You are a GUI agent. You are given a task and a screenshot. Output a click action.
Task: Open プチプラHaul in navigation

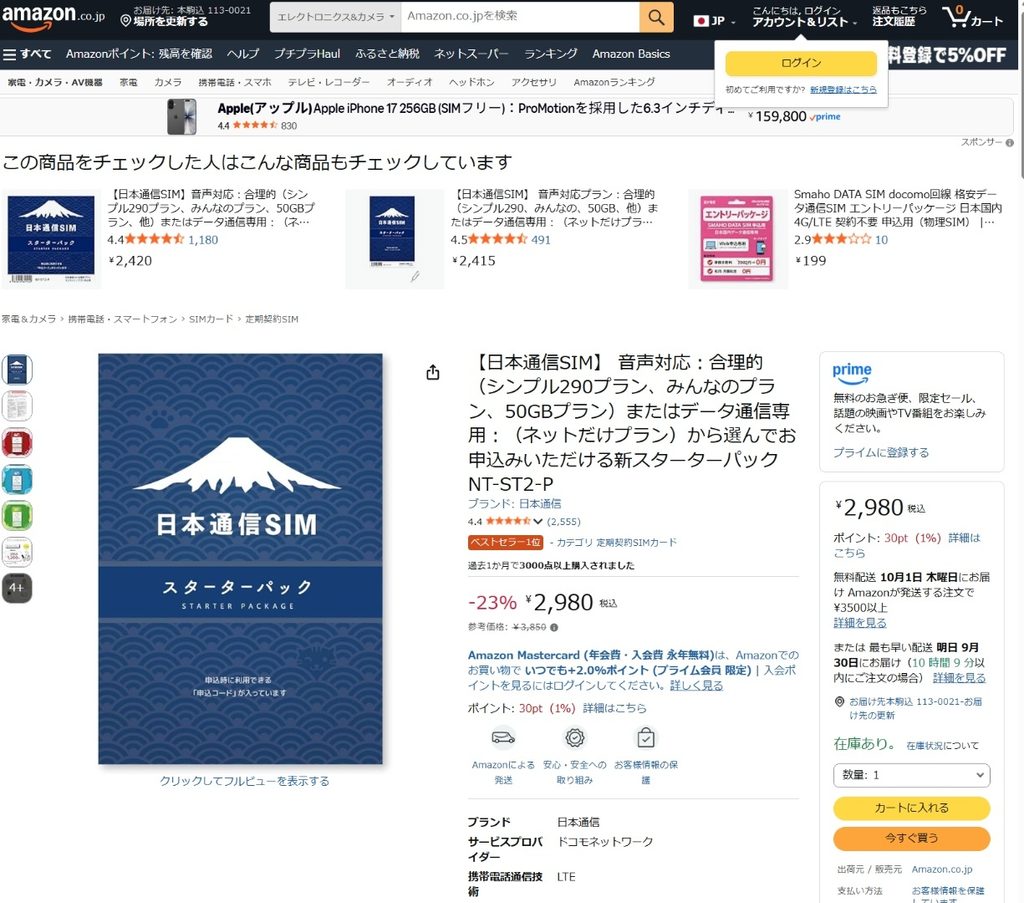pyautogui.click(x=307, y=54)
